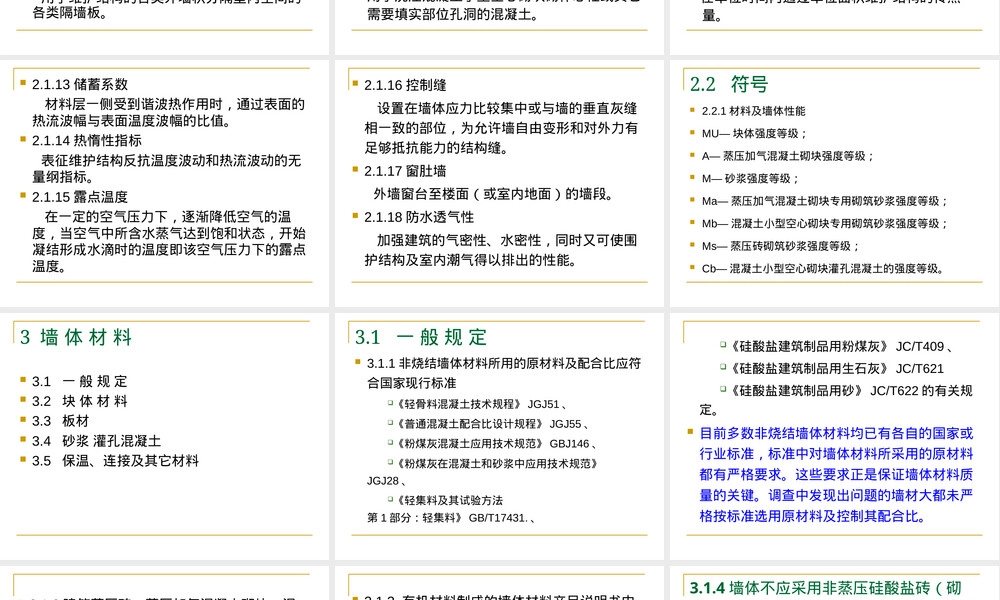Click the contents entry 3.2 块体材料
The image size is (1000, 600).
coord(80,401)
